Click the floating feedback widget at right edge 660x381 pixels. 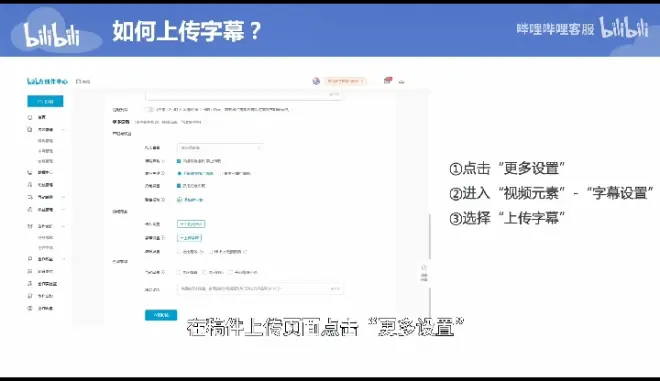point(424,273)
